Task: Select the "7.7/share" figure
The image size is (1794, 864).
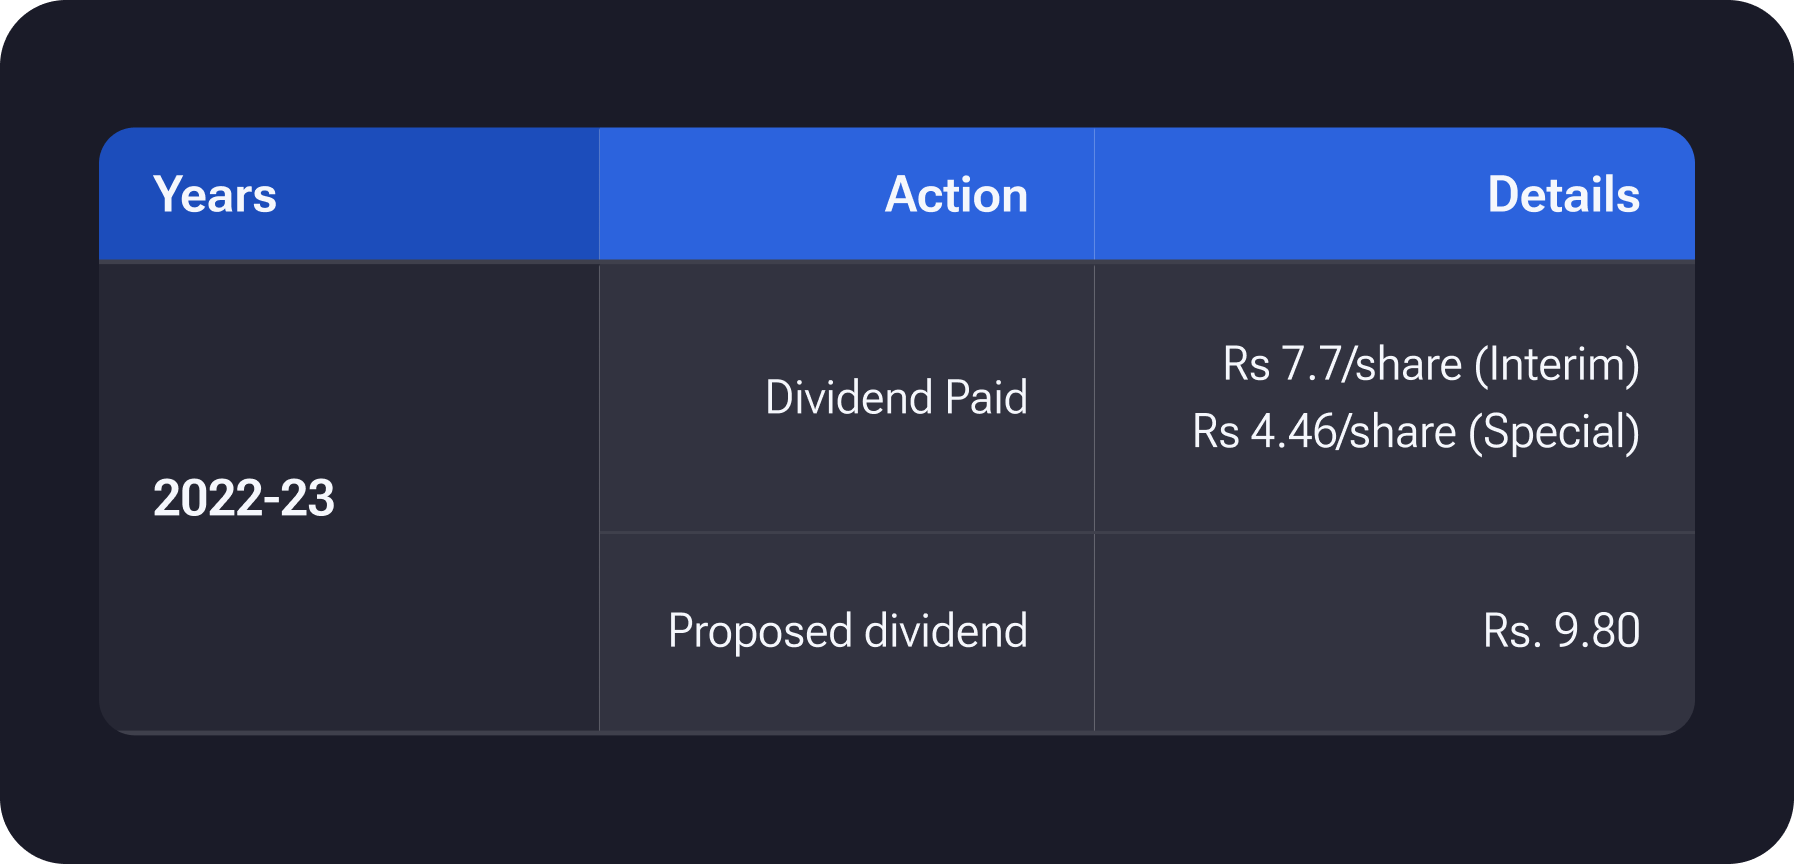Action: coord(1372,364)
